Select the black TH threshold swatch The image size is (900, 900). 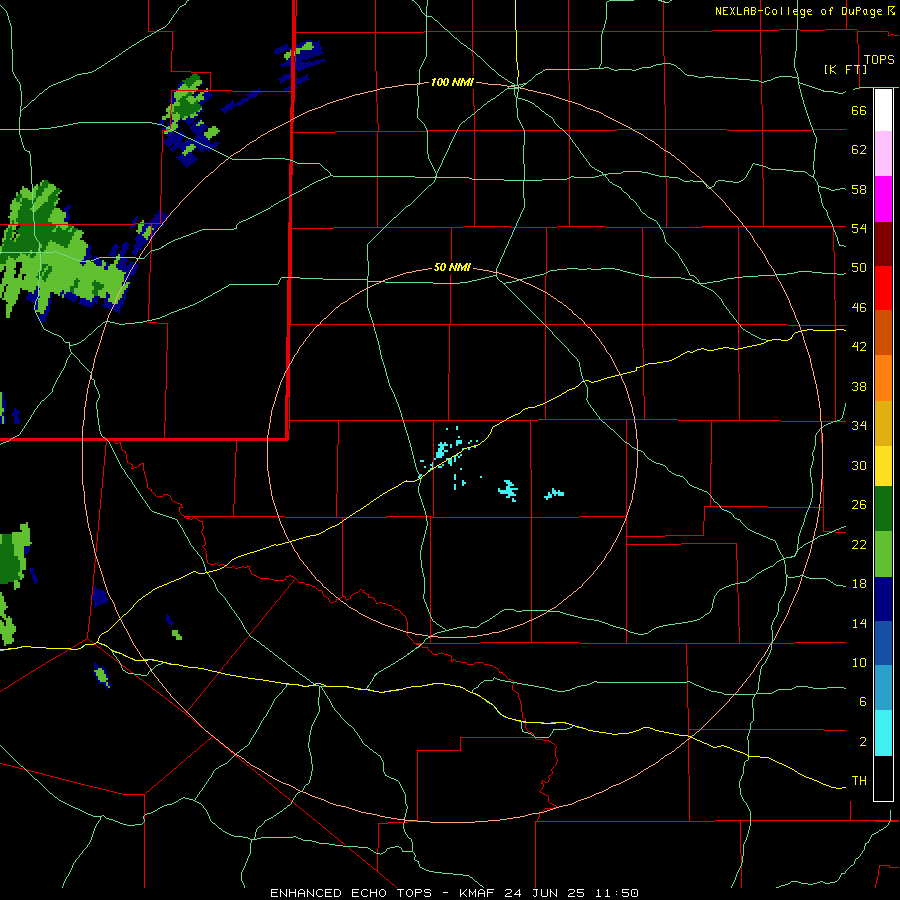[x=883, y=778]
